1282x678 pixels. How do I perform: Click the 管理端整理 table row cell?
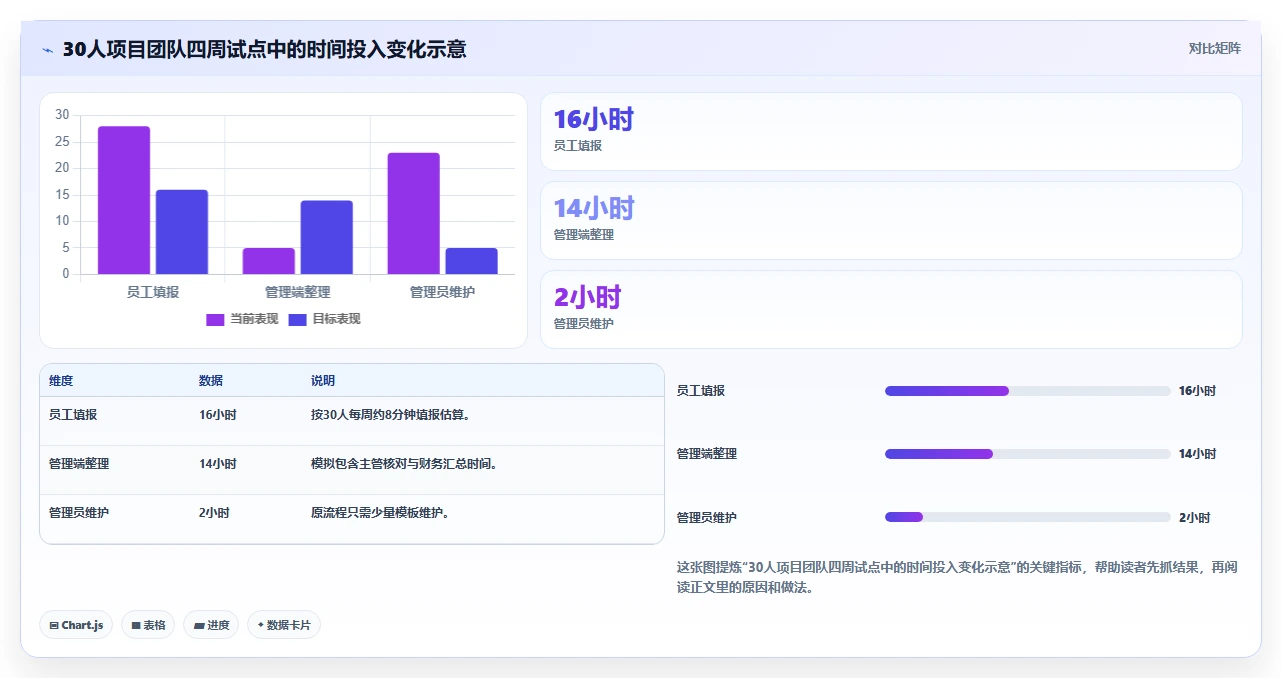point(79,464)
